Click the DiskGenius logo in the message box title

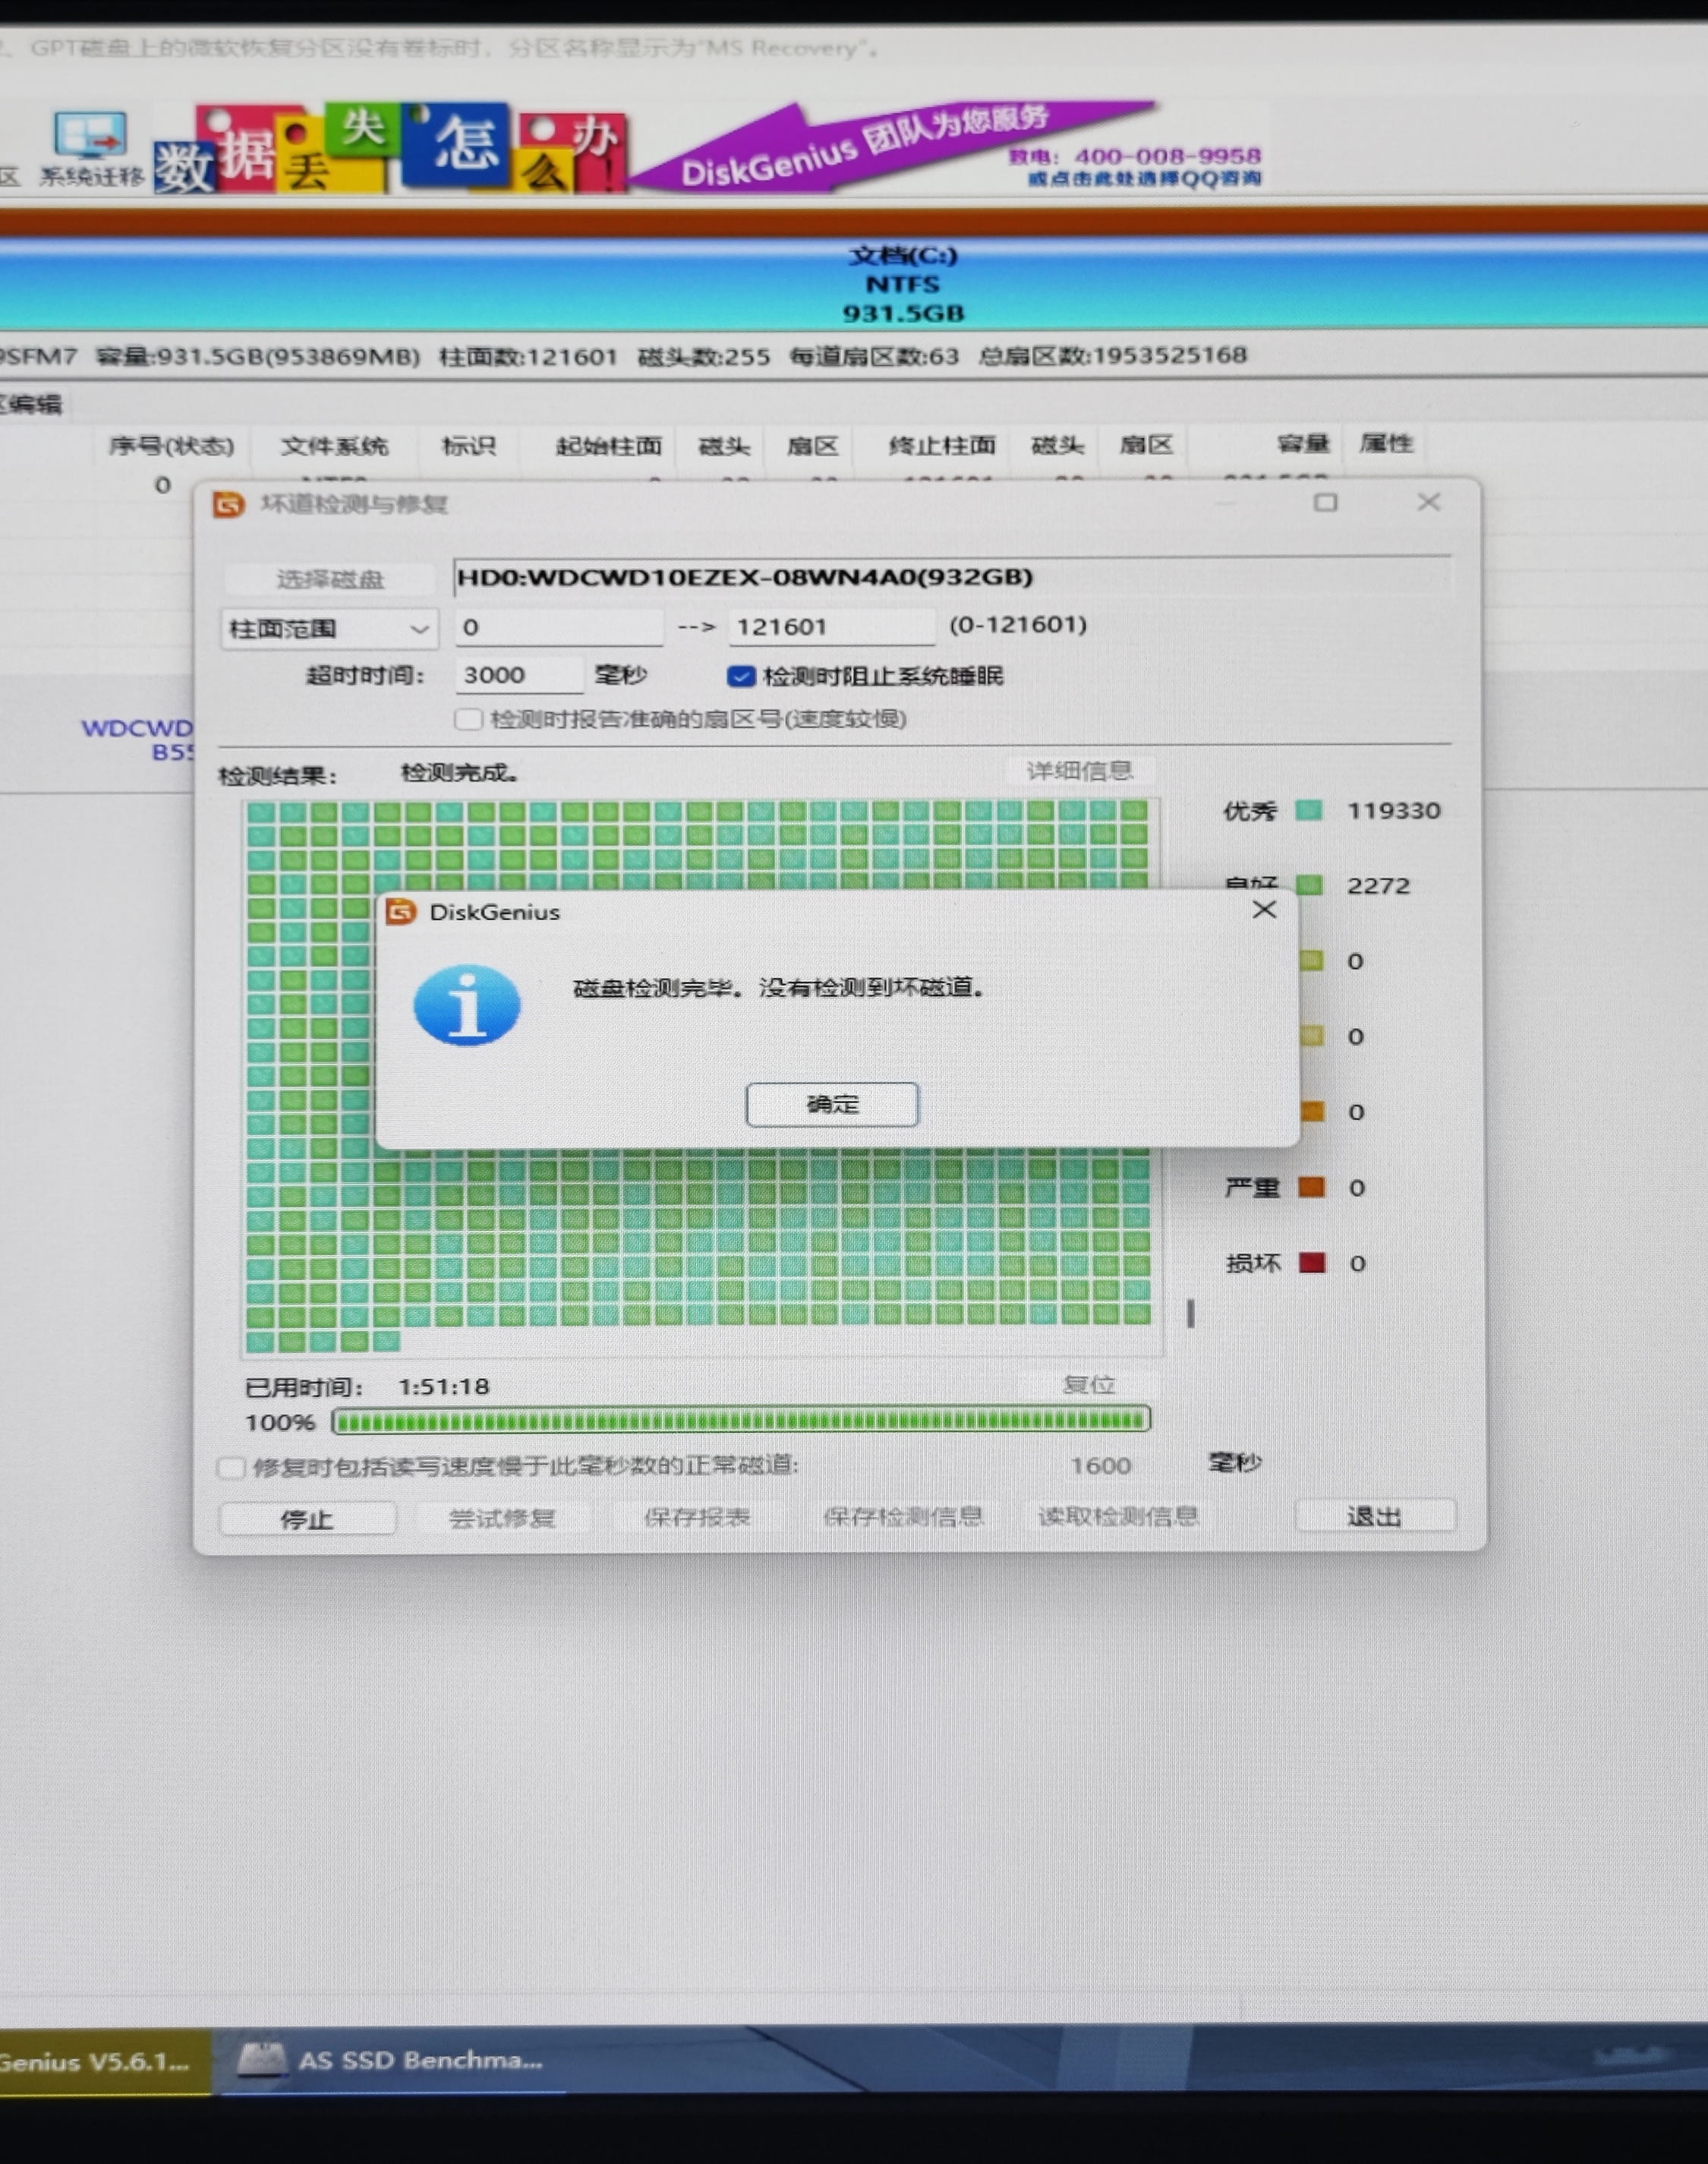[401, 911]
